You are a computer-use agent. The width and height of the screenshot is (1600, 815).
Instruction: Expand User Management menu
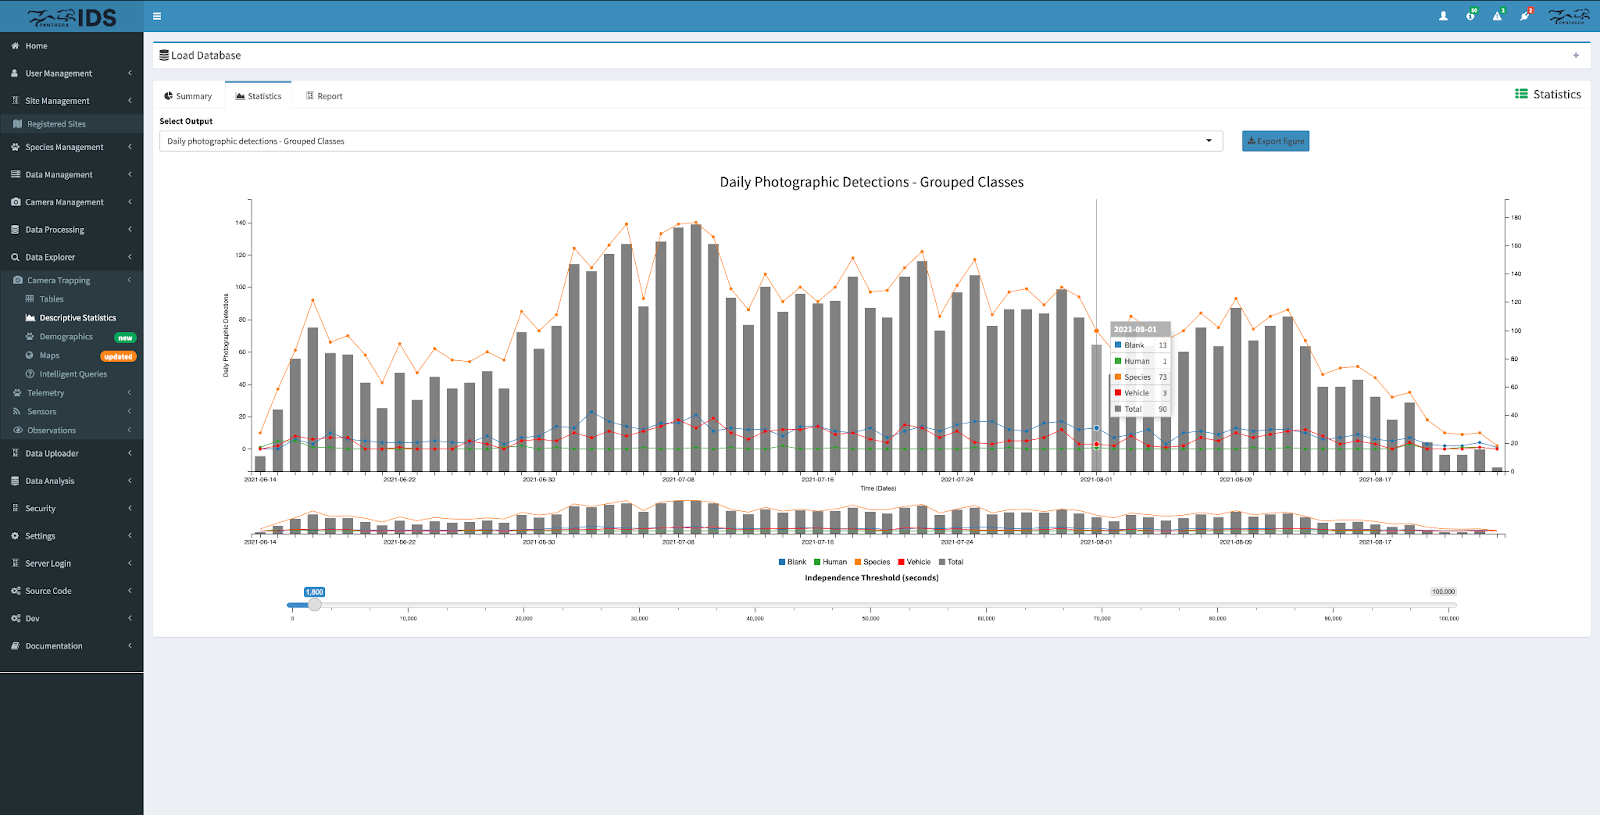pyautogui.click(x=71, y=73)
